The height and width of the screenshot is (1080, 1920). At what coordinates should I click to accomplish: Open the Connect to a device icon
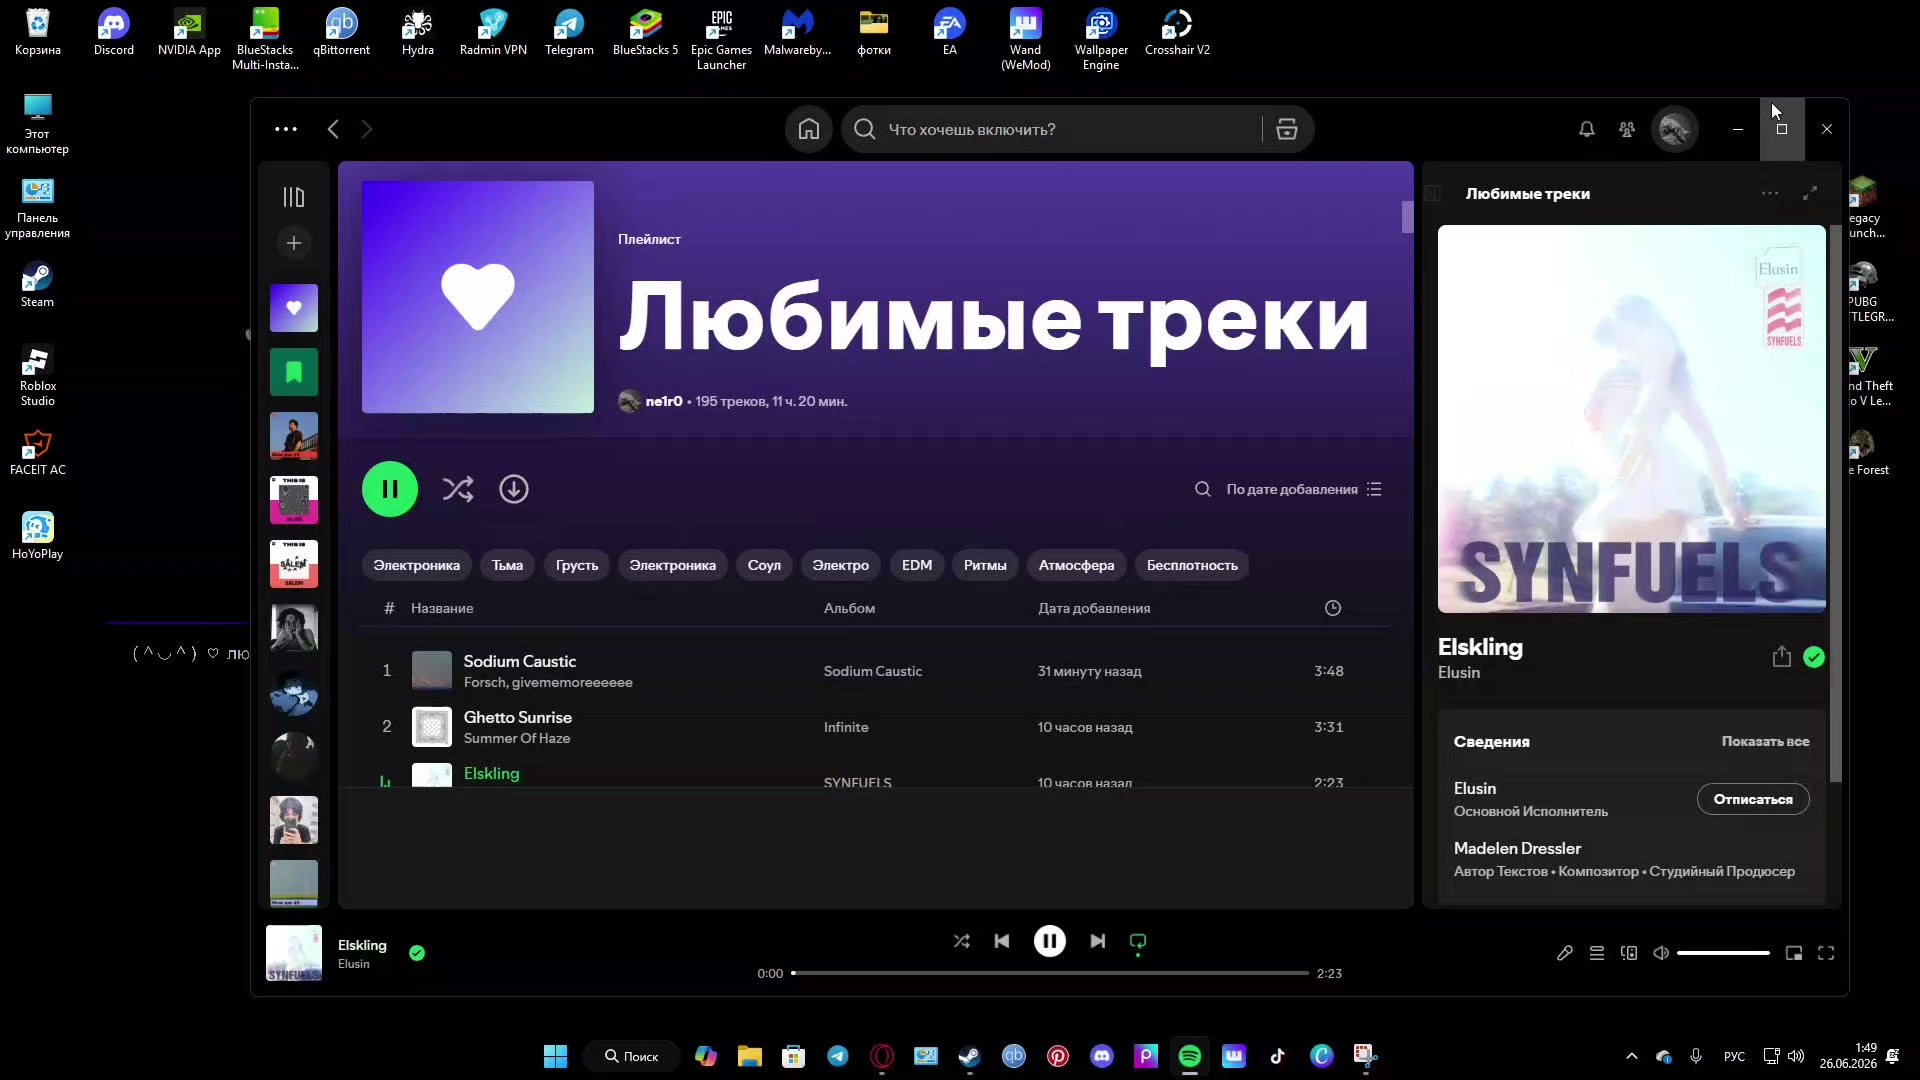tap(1629, 953)
